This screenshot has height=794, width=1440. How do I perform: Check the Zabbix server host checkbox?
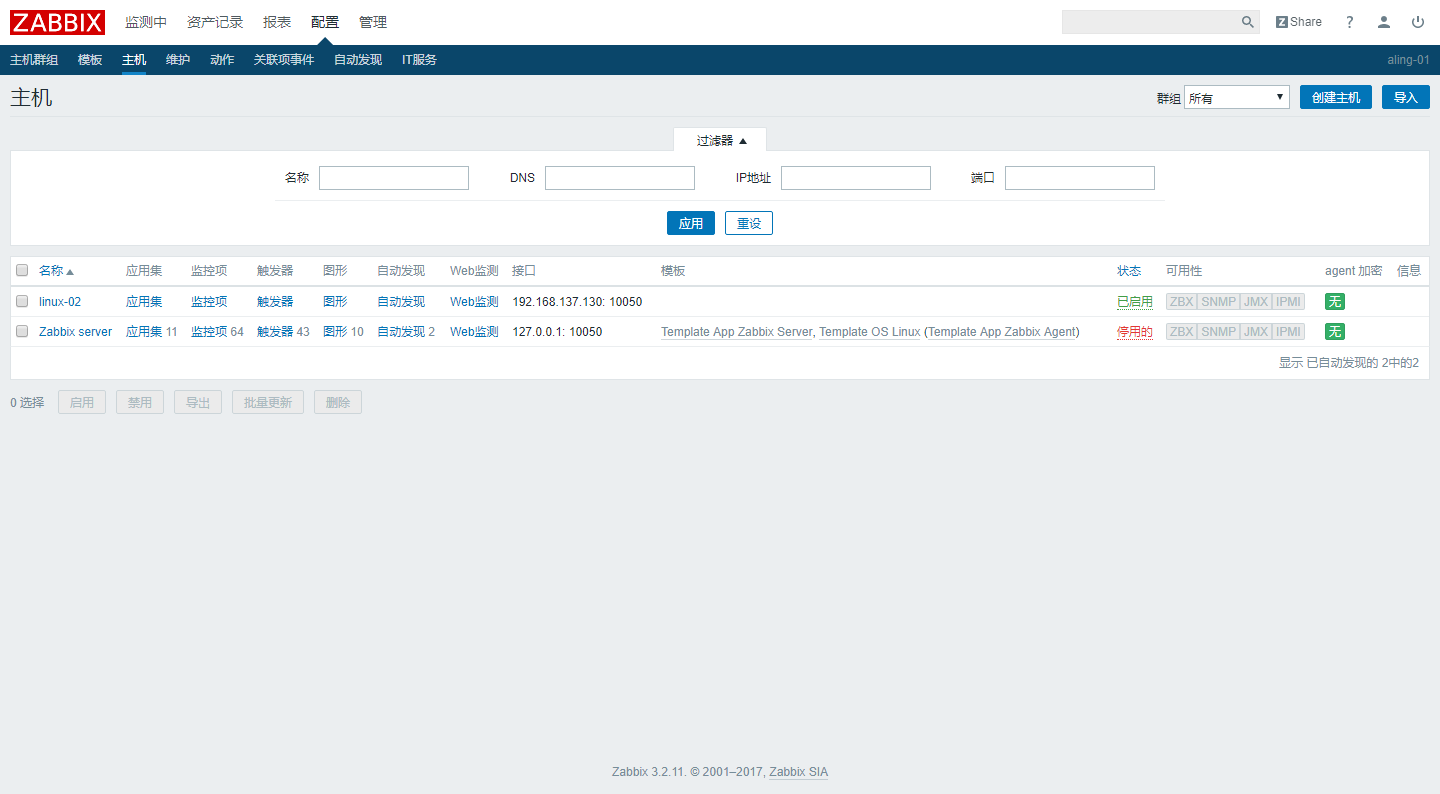22,331
